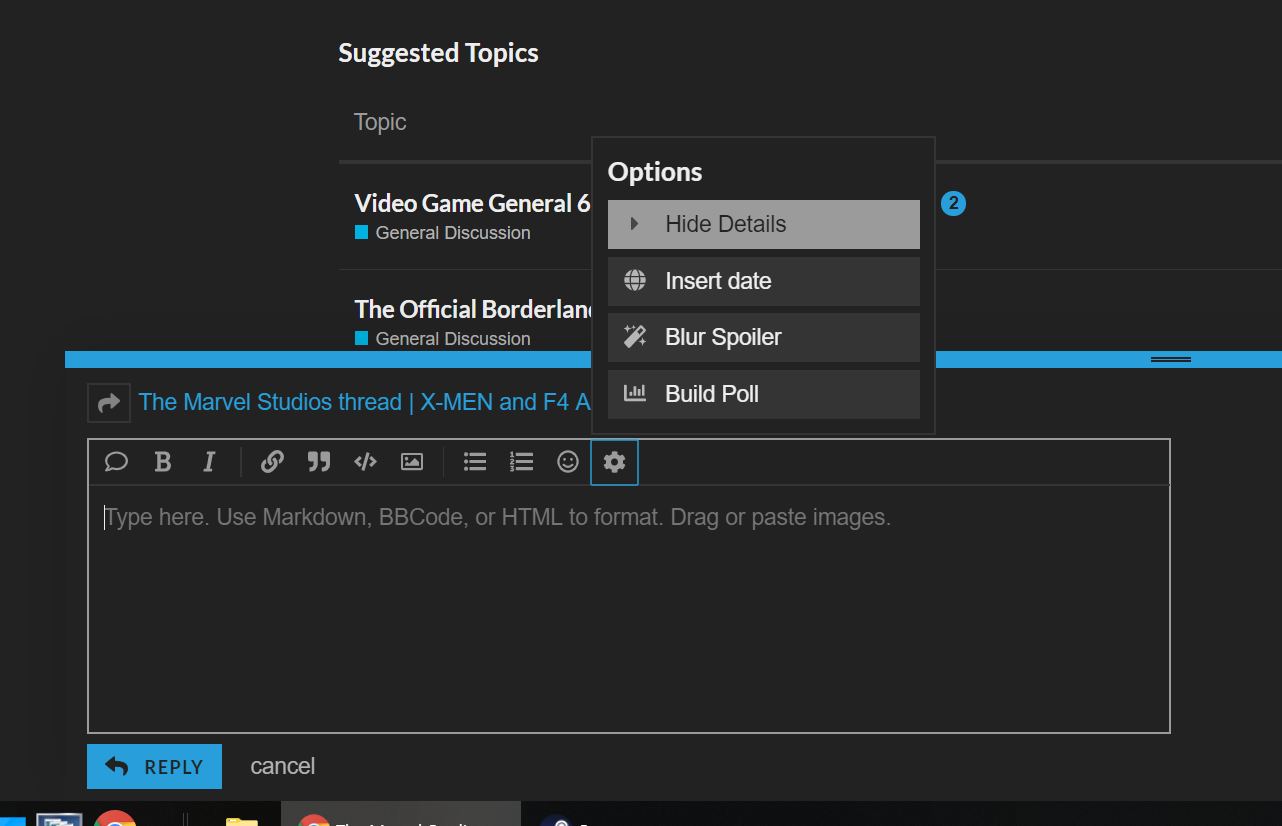Insert a hyperlink with the link icon
Screen dimensions: 1282x826
[272, 462]
